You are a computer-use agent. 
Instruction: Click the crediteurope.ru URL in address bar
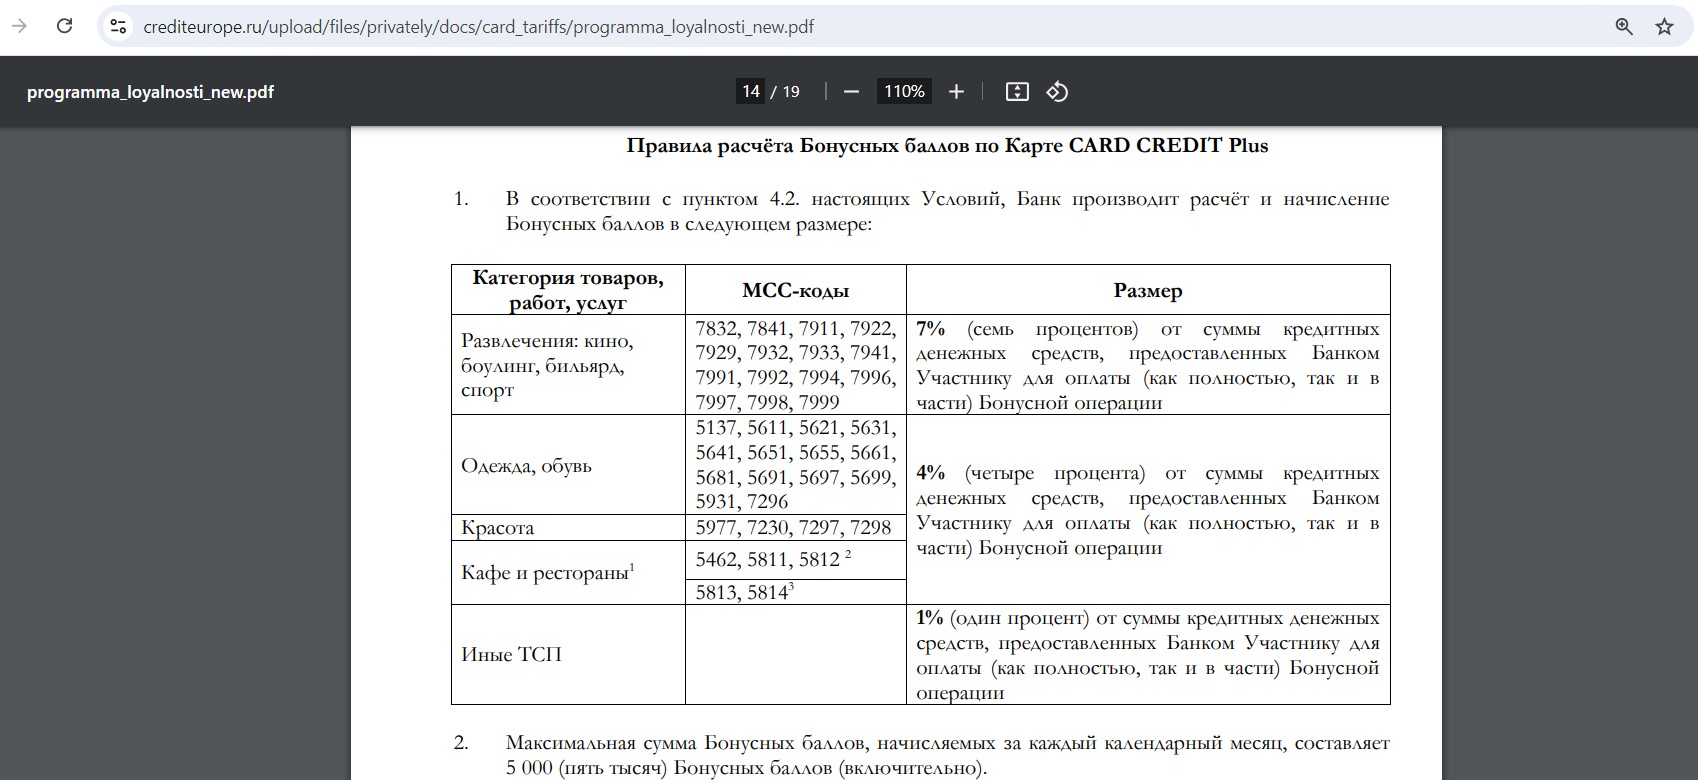(x=478, y=27)
